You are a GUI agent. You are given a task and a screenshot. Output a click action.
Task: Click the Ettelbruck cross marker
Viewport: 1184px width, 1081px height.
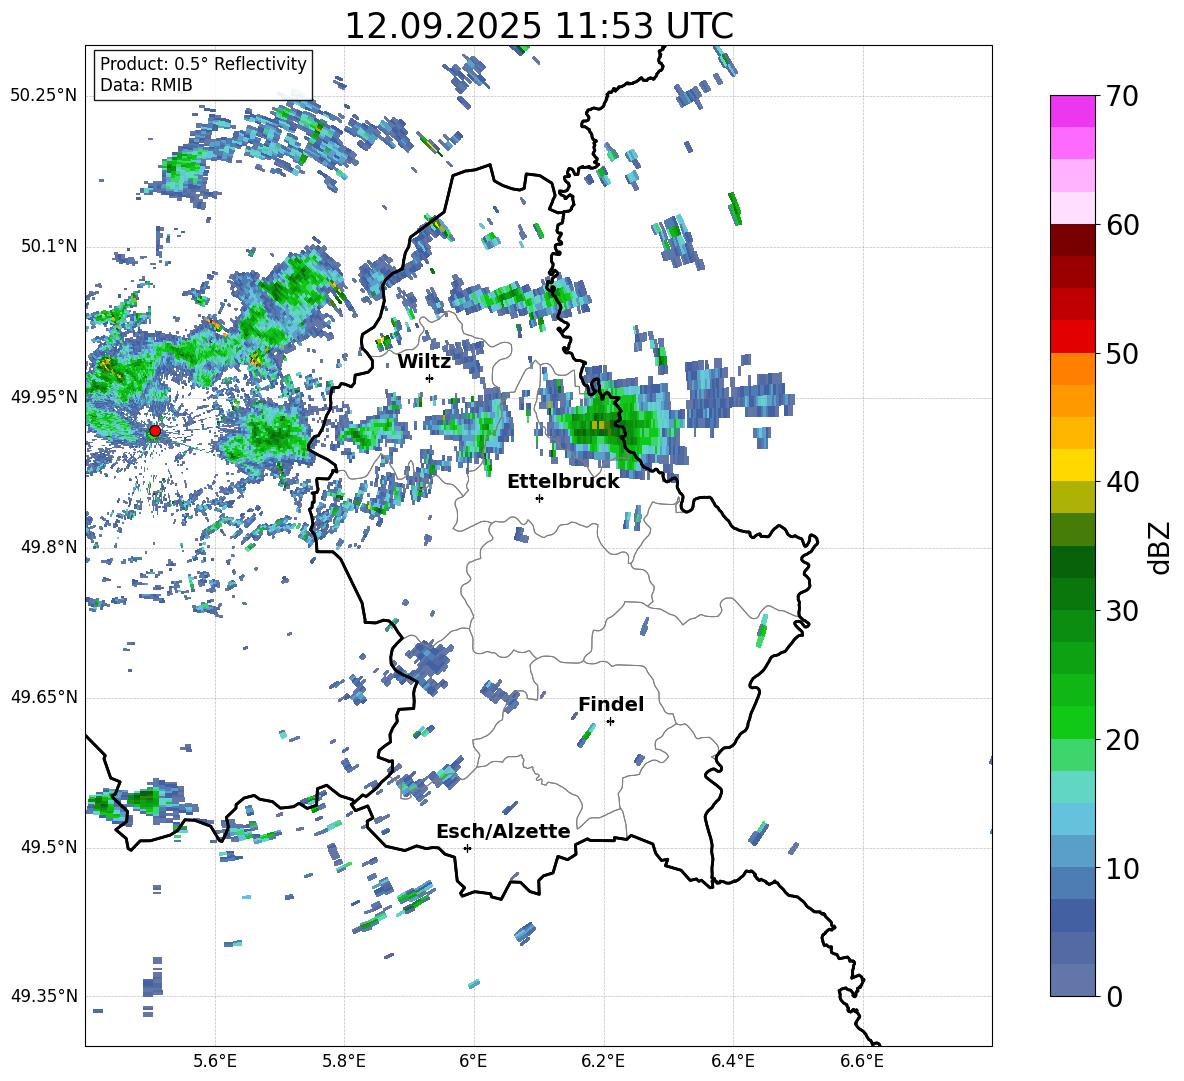pyautogui.click(x=539, y=498)
